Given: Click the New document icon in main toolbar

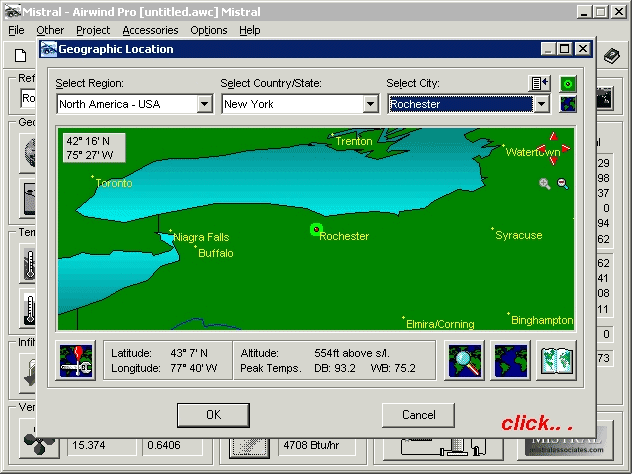Looking at the screenshot, I should 21,56.
